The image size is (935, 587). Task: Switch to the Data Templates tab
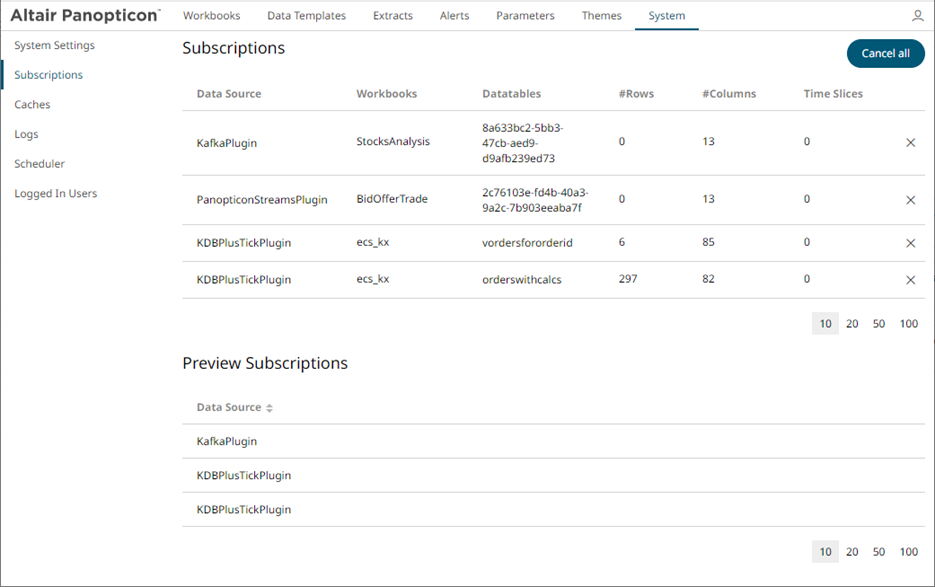pyautogui.click(x=306, y=16)
